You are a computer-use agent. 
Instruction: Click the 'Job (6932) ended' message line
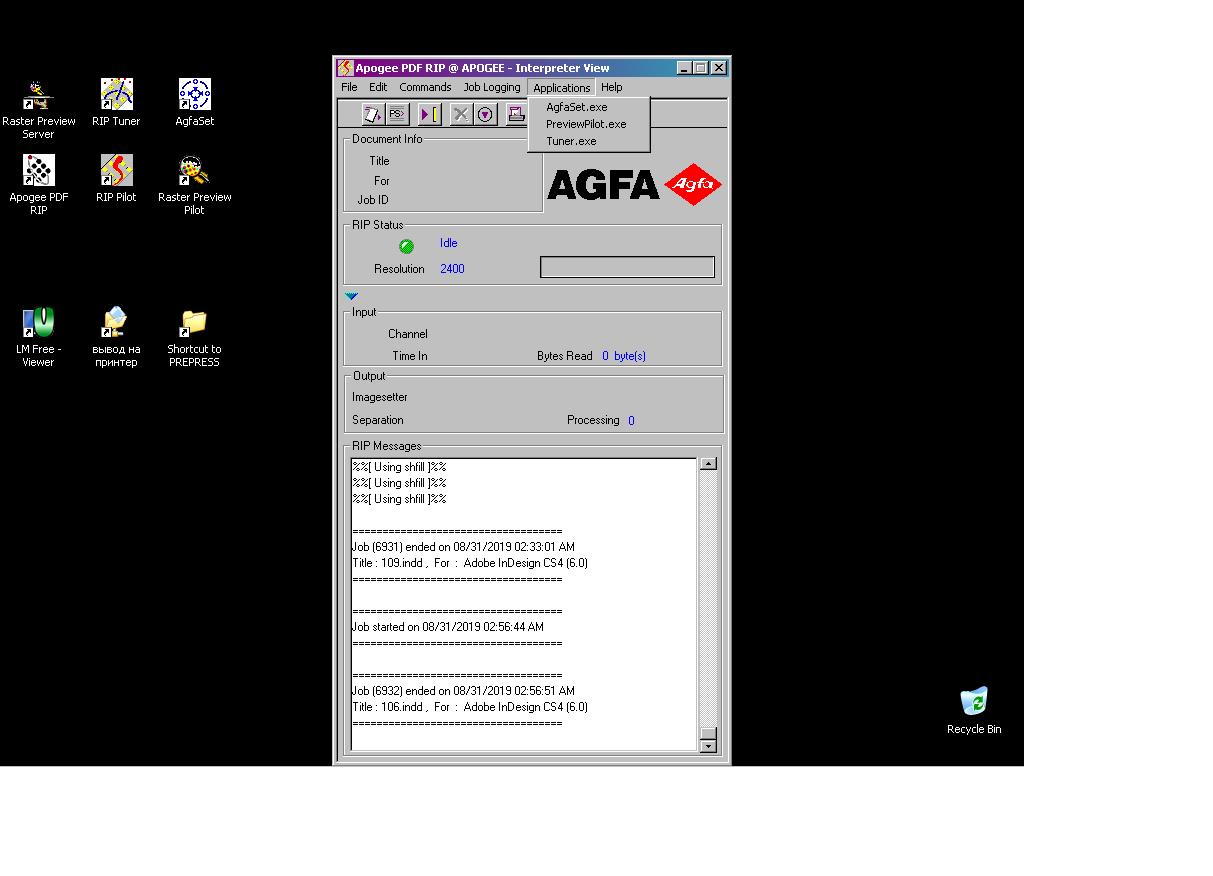(463, 691)
